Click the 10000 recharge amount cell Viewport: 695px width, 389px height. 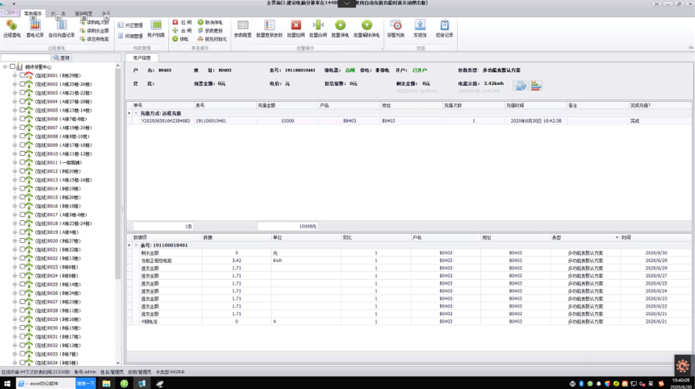pos(287,121)
